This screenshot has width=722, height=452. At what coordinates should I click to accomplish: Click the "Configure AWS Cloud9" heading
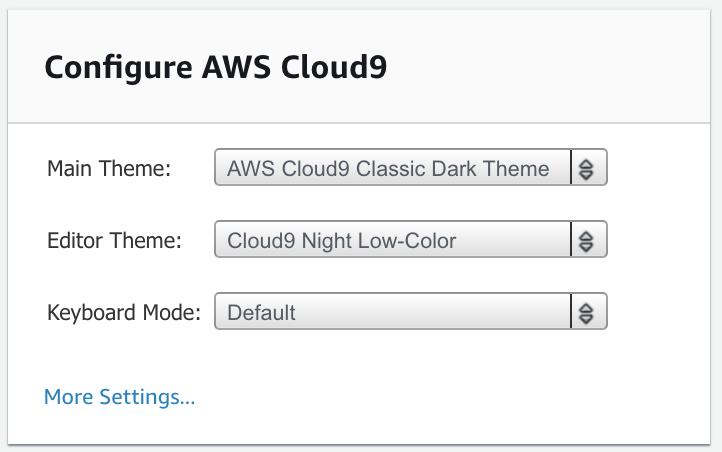pyautogui.click(x=216, y=68)
